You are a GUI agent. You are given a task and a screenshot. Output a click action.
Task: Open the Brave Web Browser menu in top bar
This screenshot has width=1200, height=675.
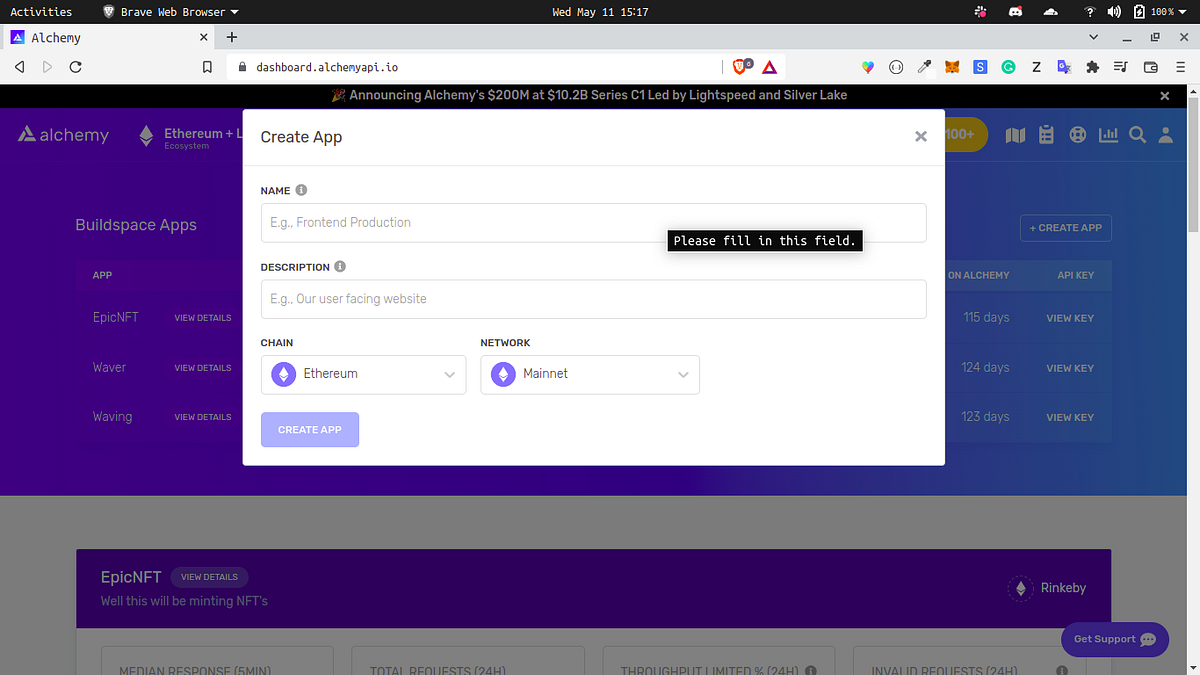[x=169, y=12]
